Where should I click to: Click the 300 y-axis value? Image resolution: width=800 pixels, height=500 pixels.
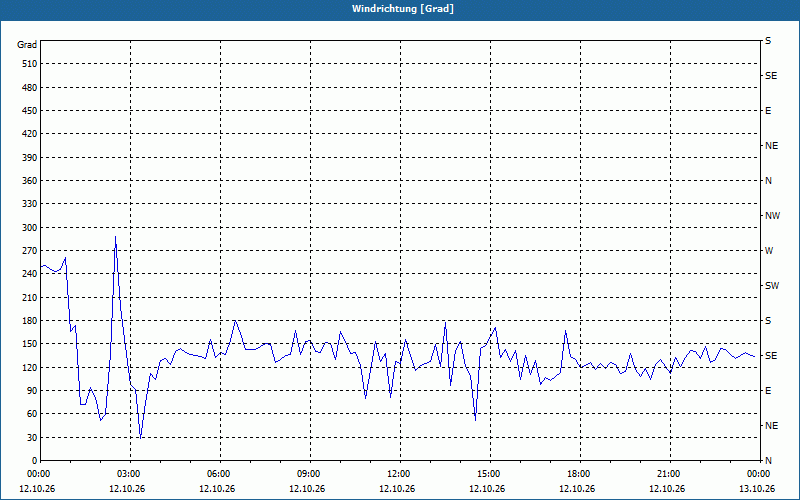[30, 227]
